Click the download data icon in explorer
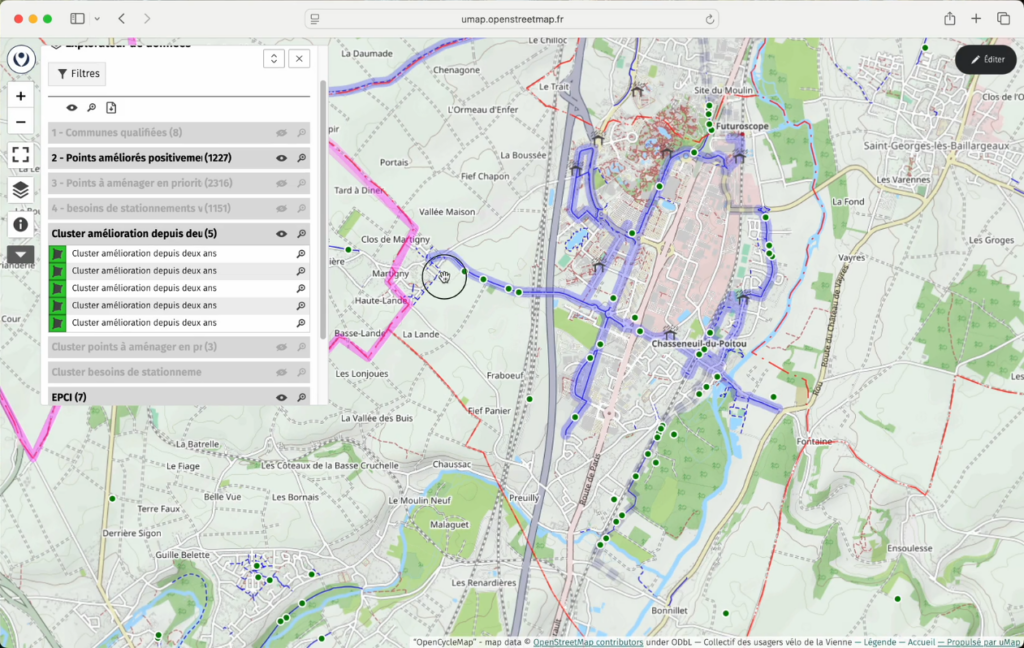The height and width of the screenshot is (648, 1024). pyautogui.click(x=111, y=108)
